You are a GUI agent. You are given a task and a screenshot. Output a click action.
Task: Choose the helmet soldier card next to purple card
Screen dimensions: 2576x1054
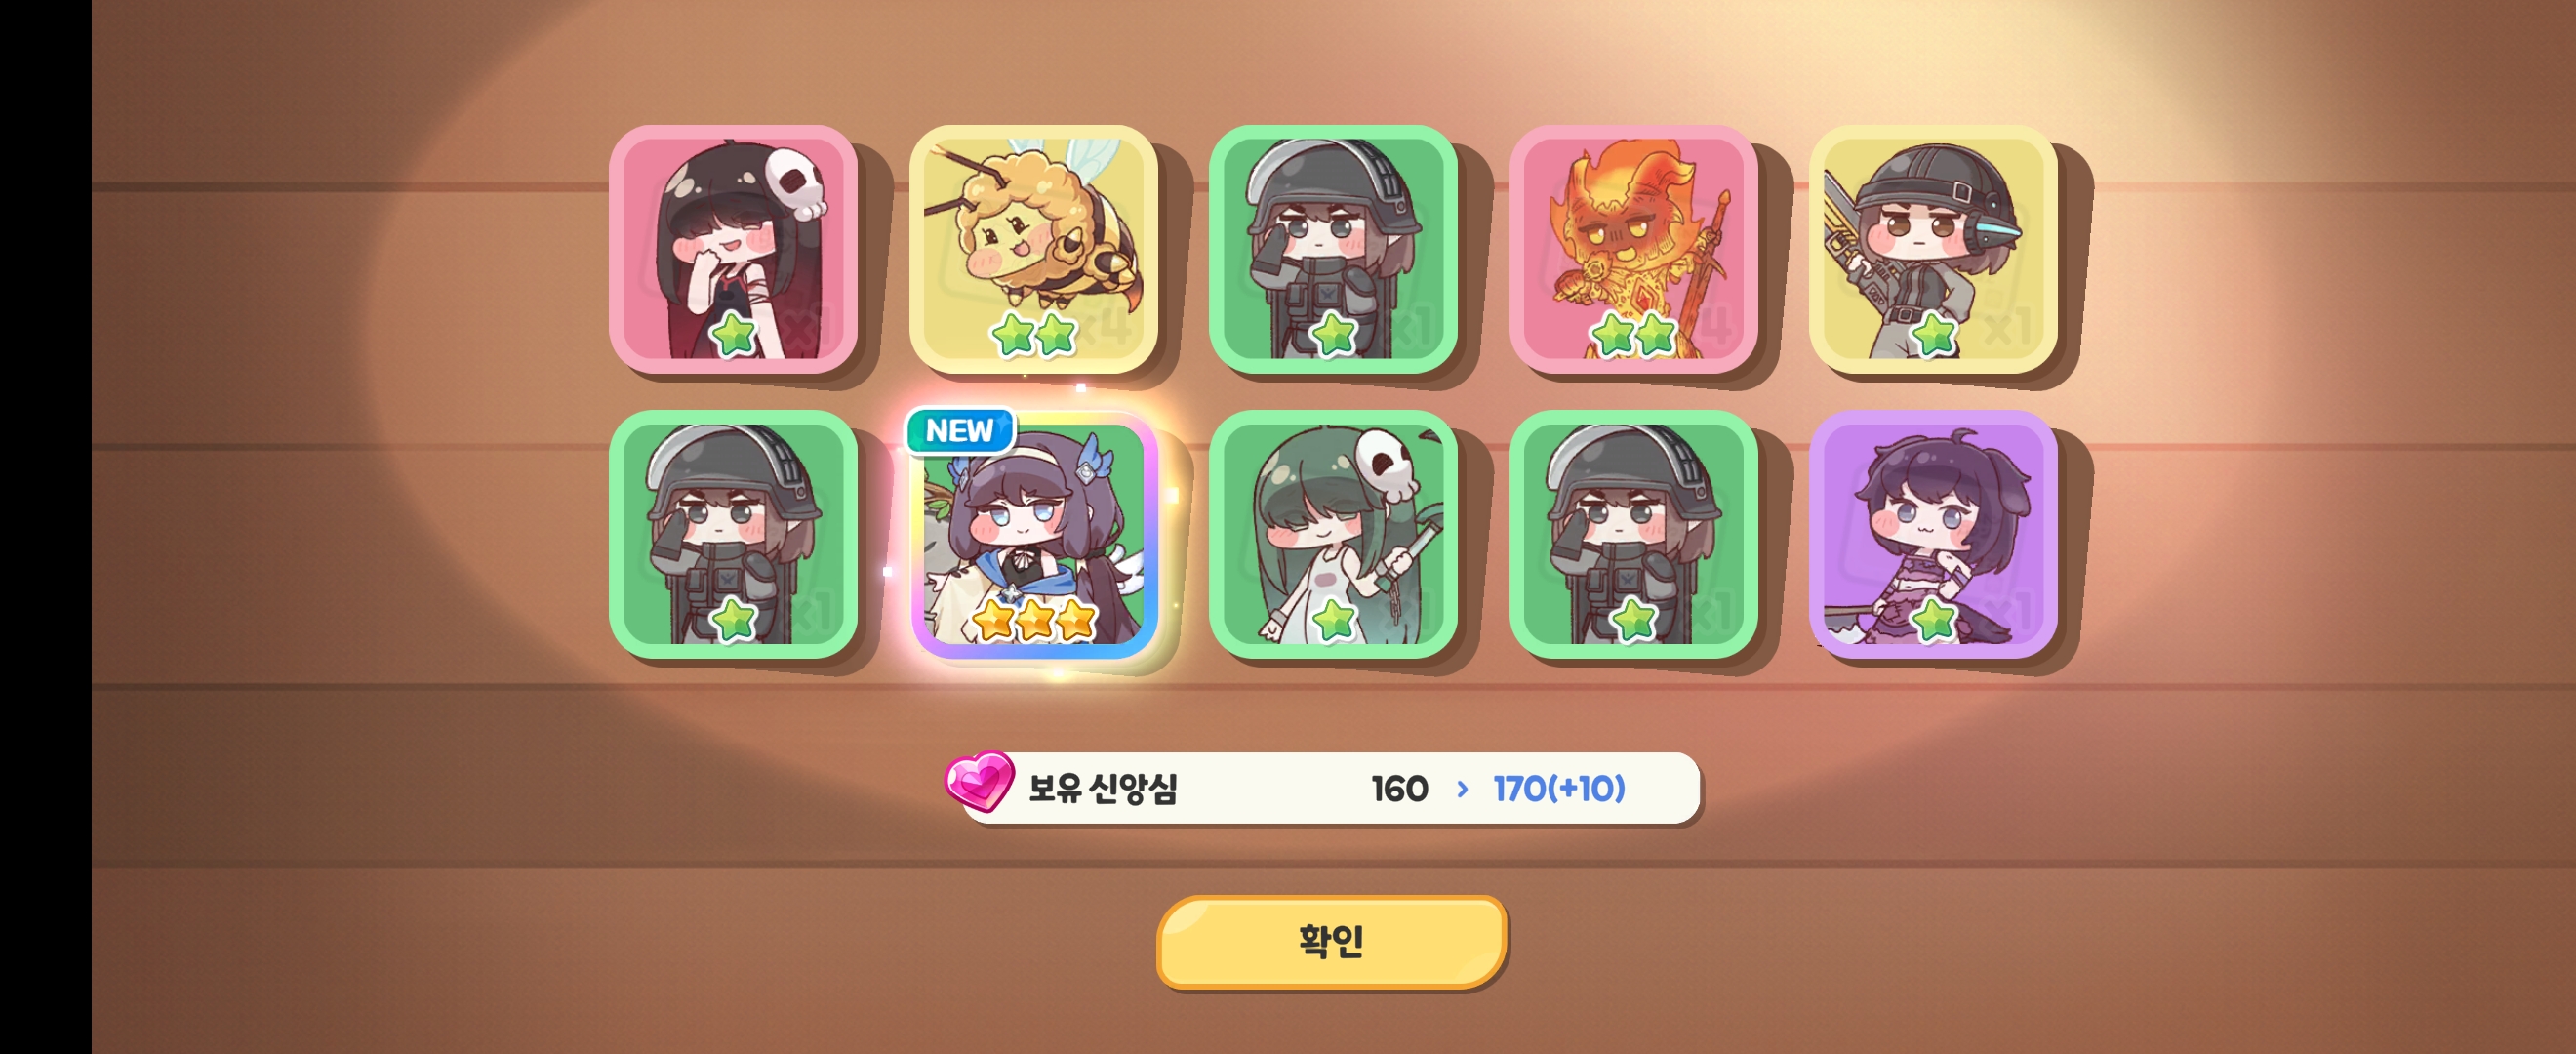[1633, 534]
